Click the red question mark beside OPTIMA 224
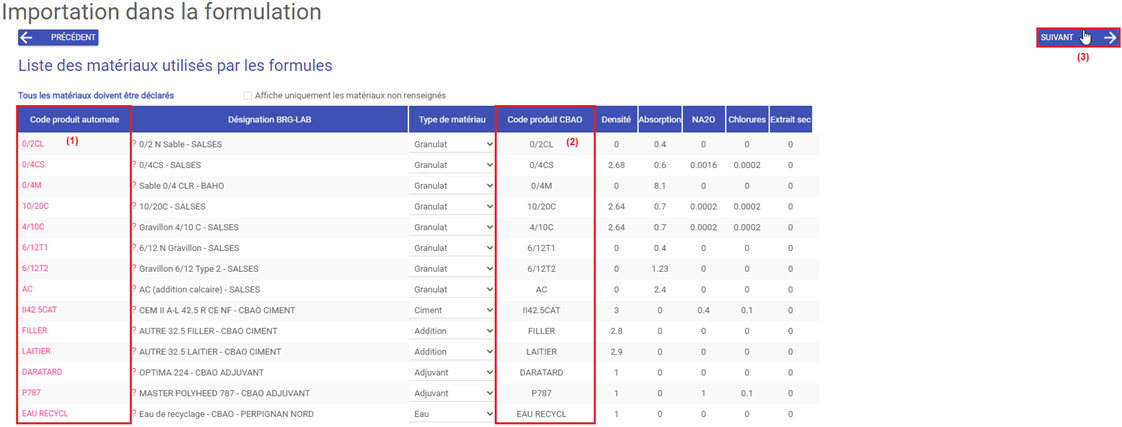This screenshot has width=1122, height=427. [134, 371]
